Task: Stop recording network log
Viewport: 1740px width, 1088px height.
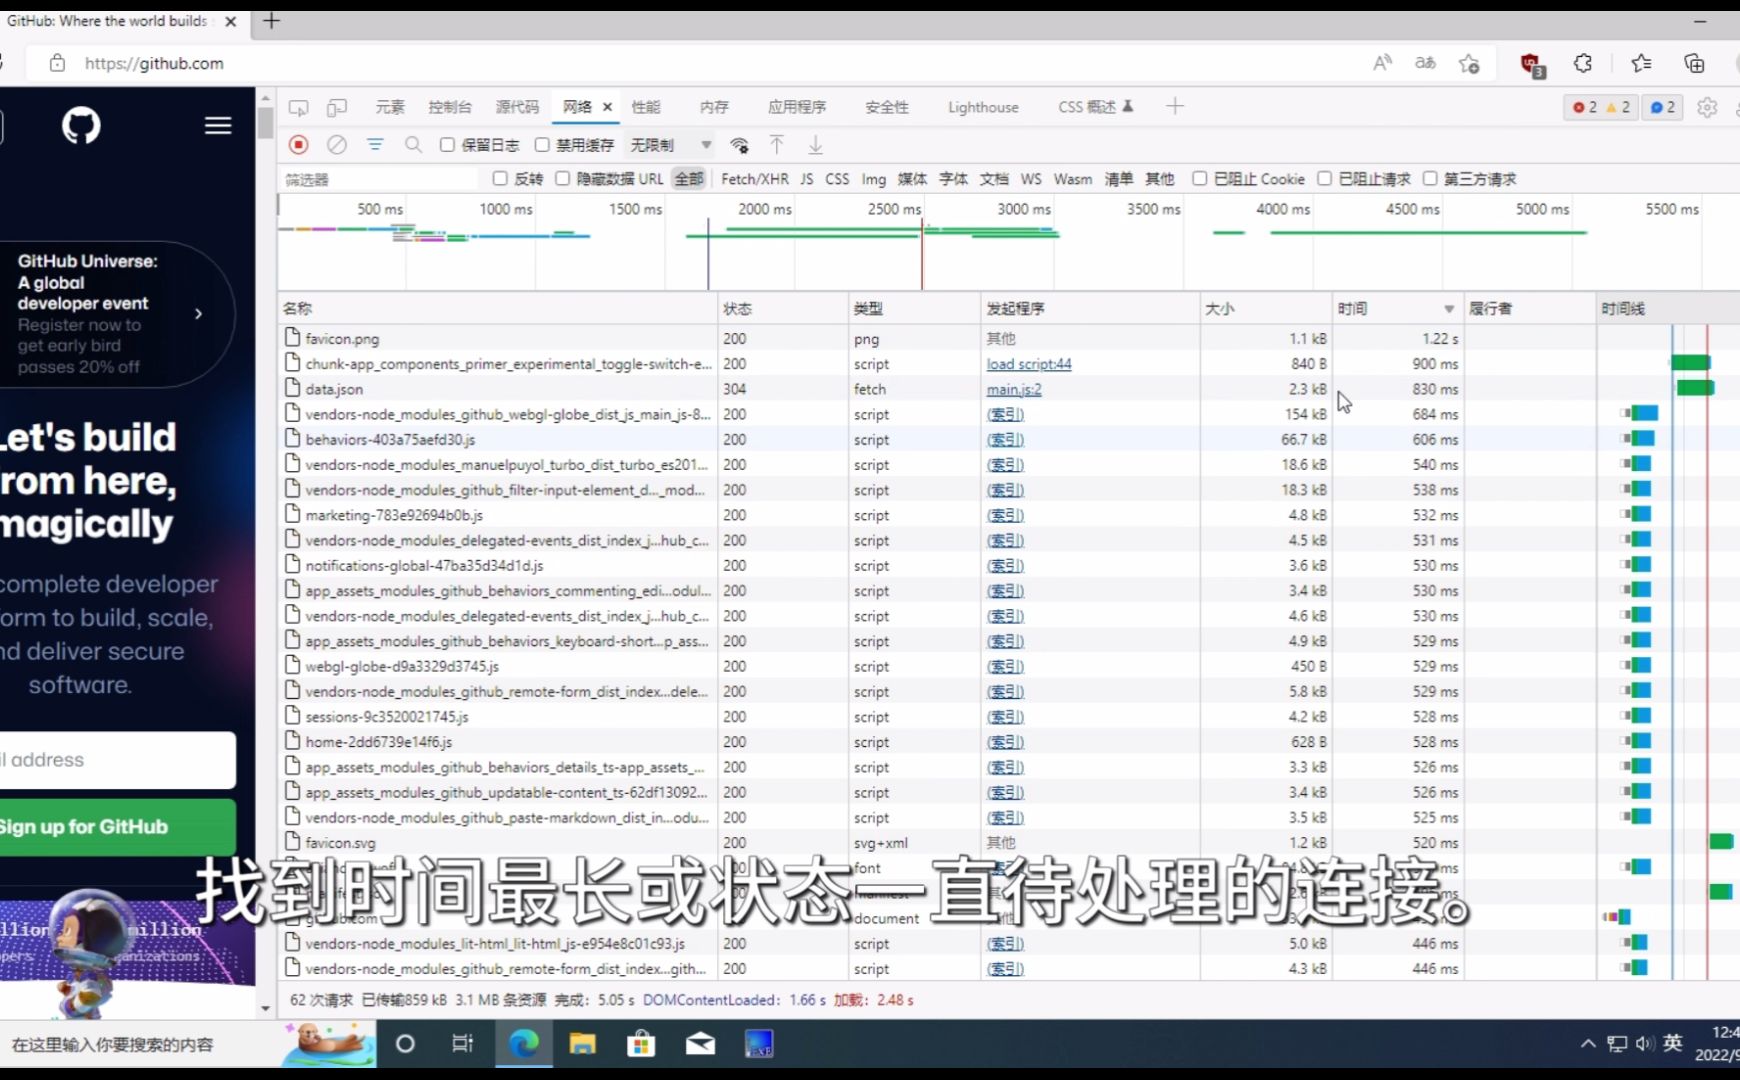Action: click(298, 144)
